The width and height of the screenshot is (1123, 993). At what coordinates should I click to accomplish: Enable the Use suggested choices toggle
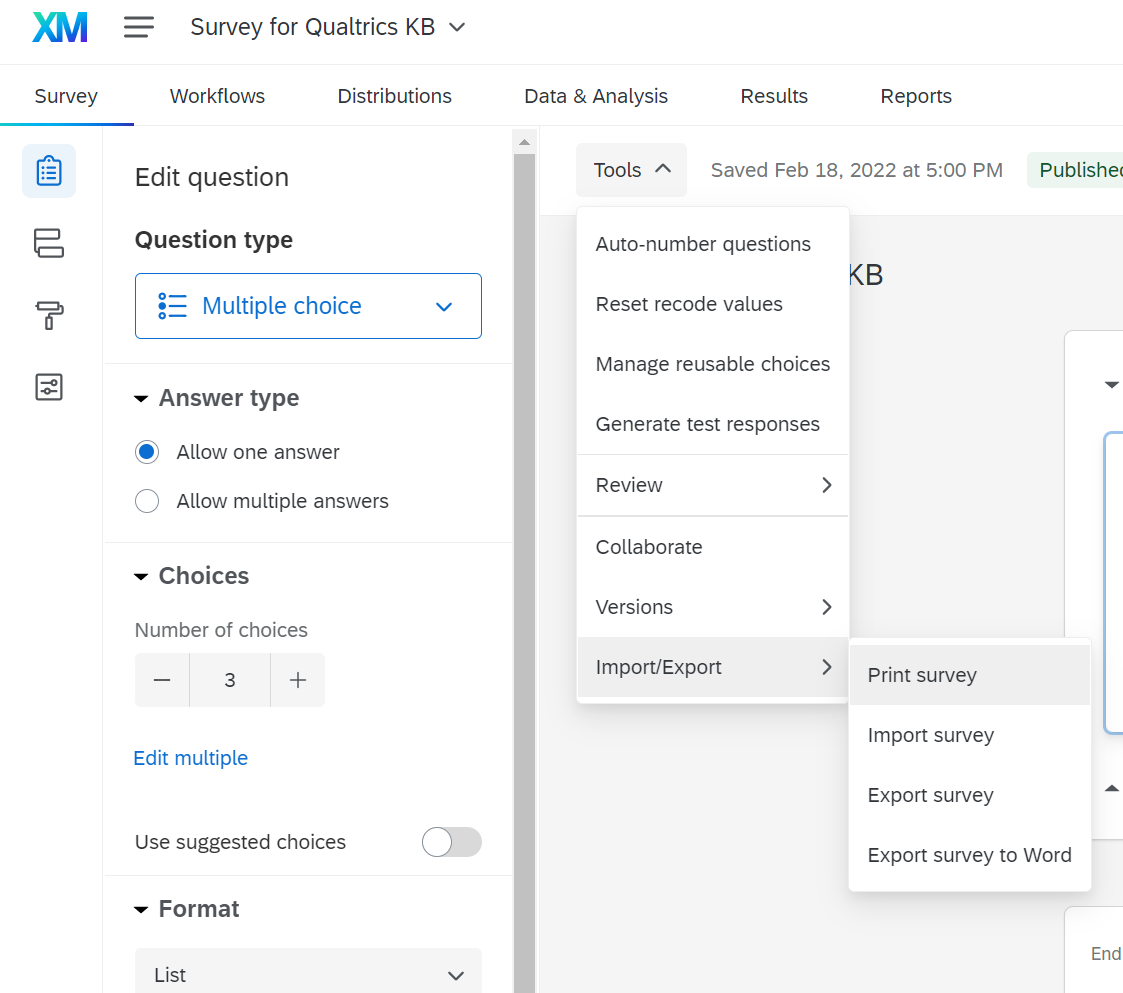click(x=451, y=842)
